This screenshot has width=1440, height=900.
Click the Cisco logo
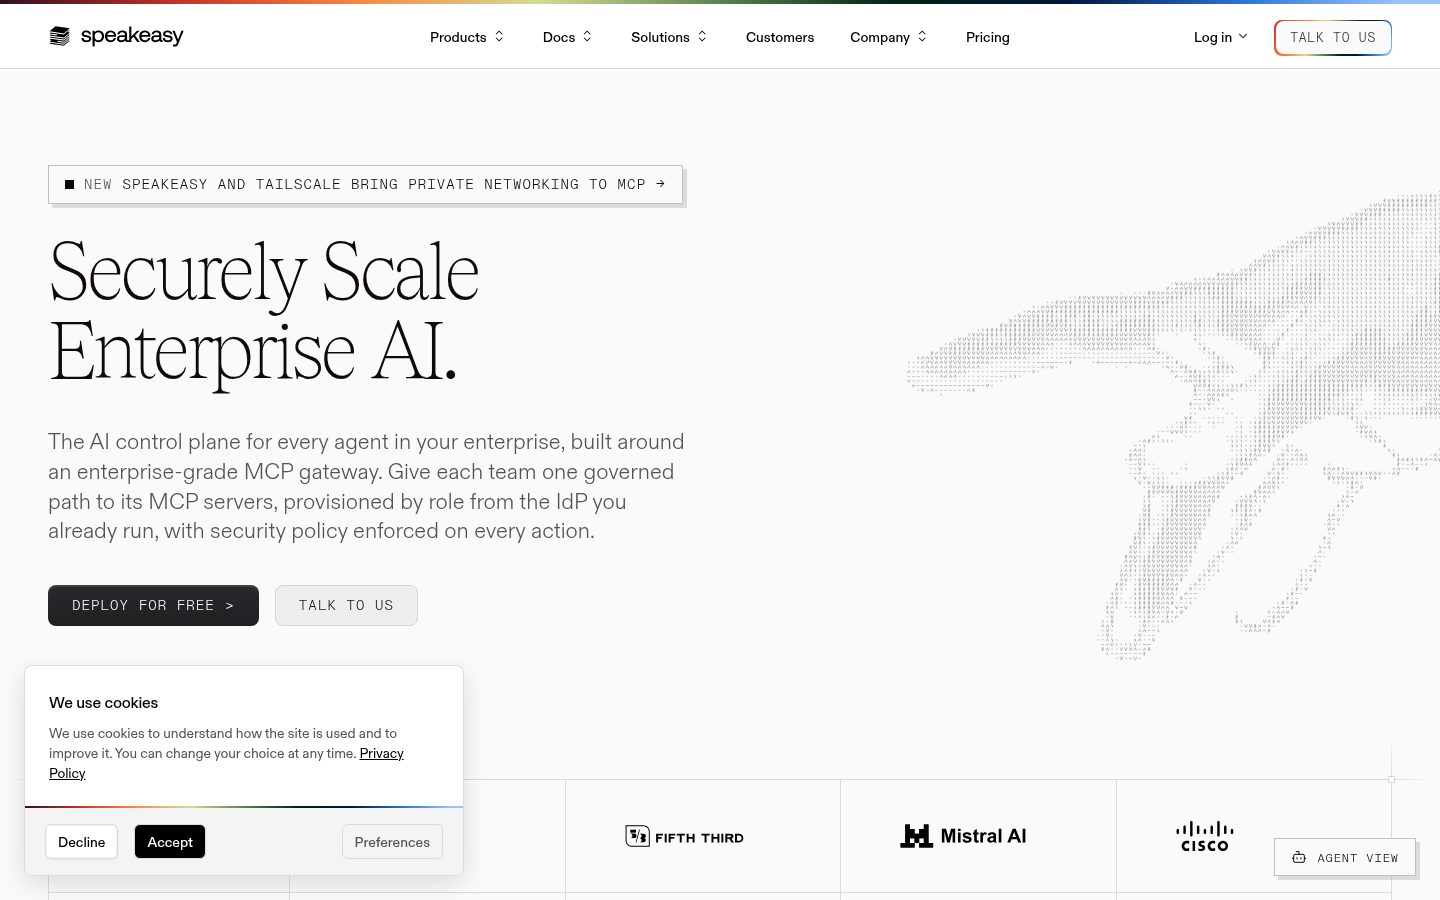click(1204, 837)
